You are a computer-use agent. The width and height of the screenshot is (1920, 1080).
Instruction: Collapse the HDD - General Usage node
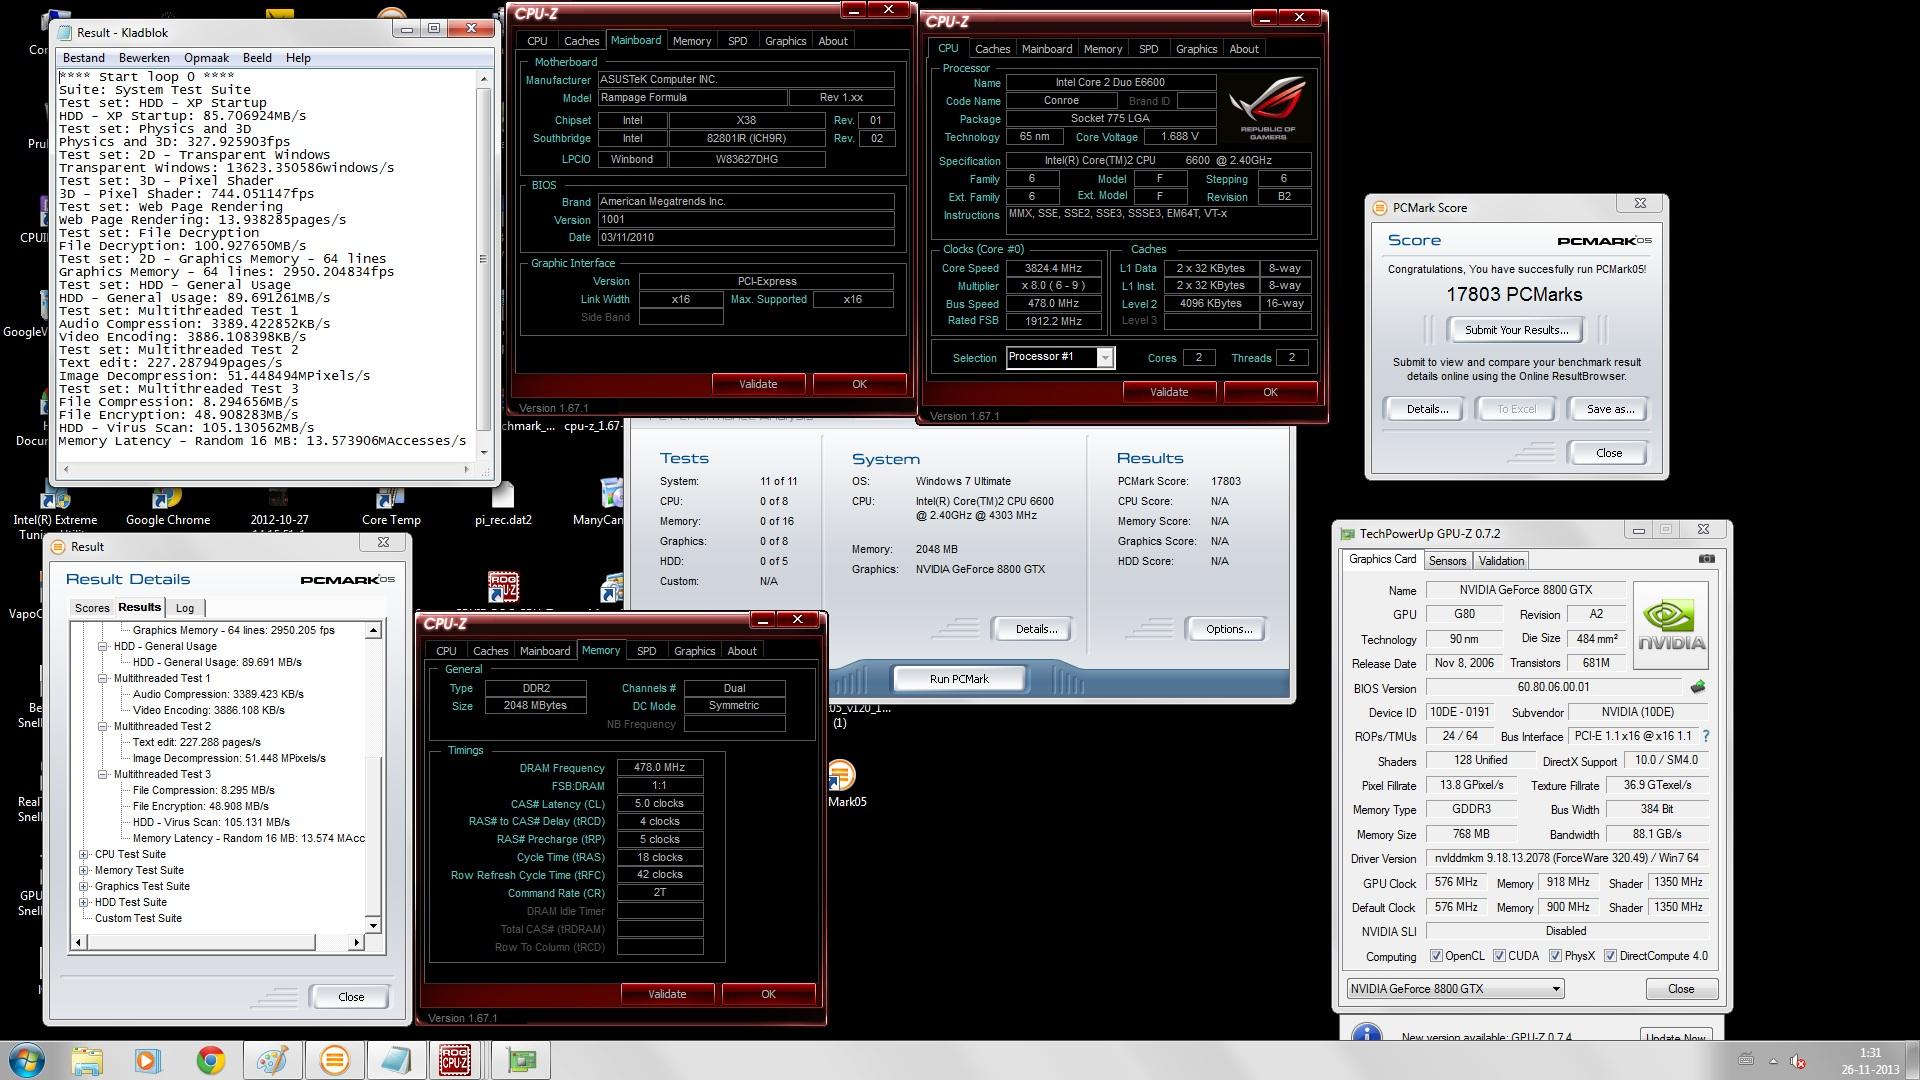coord(103,646)
